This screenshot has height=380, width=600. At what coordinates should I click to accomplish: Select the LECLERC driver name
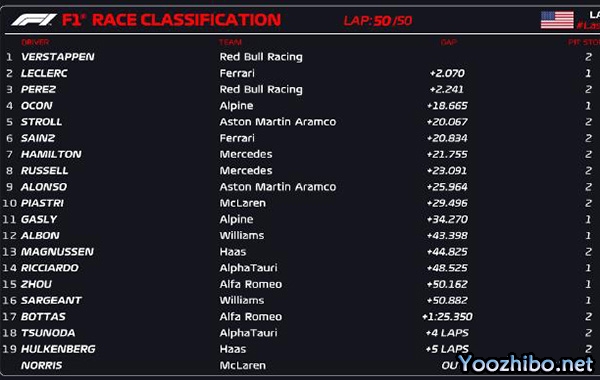44,73
